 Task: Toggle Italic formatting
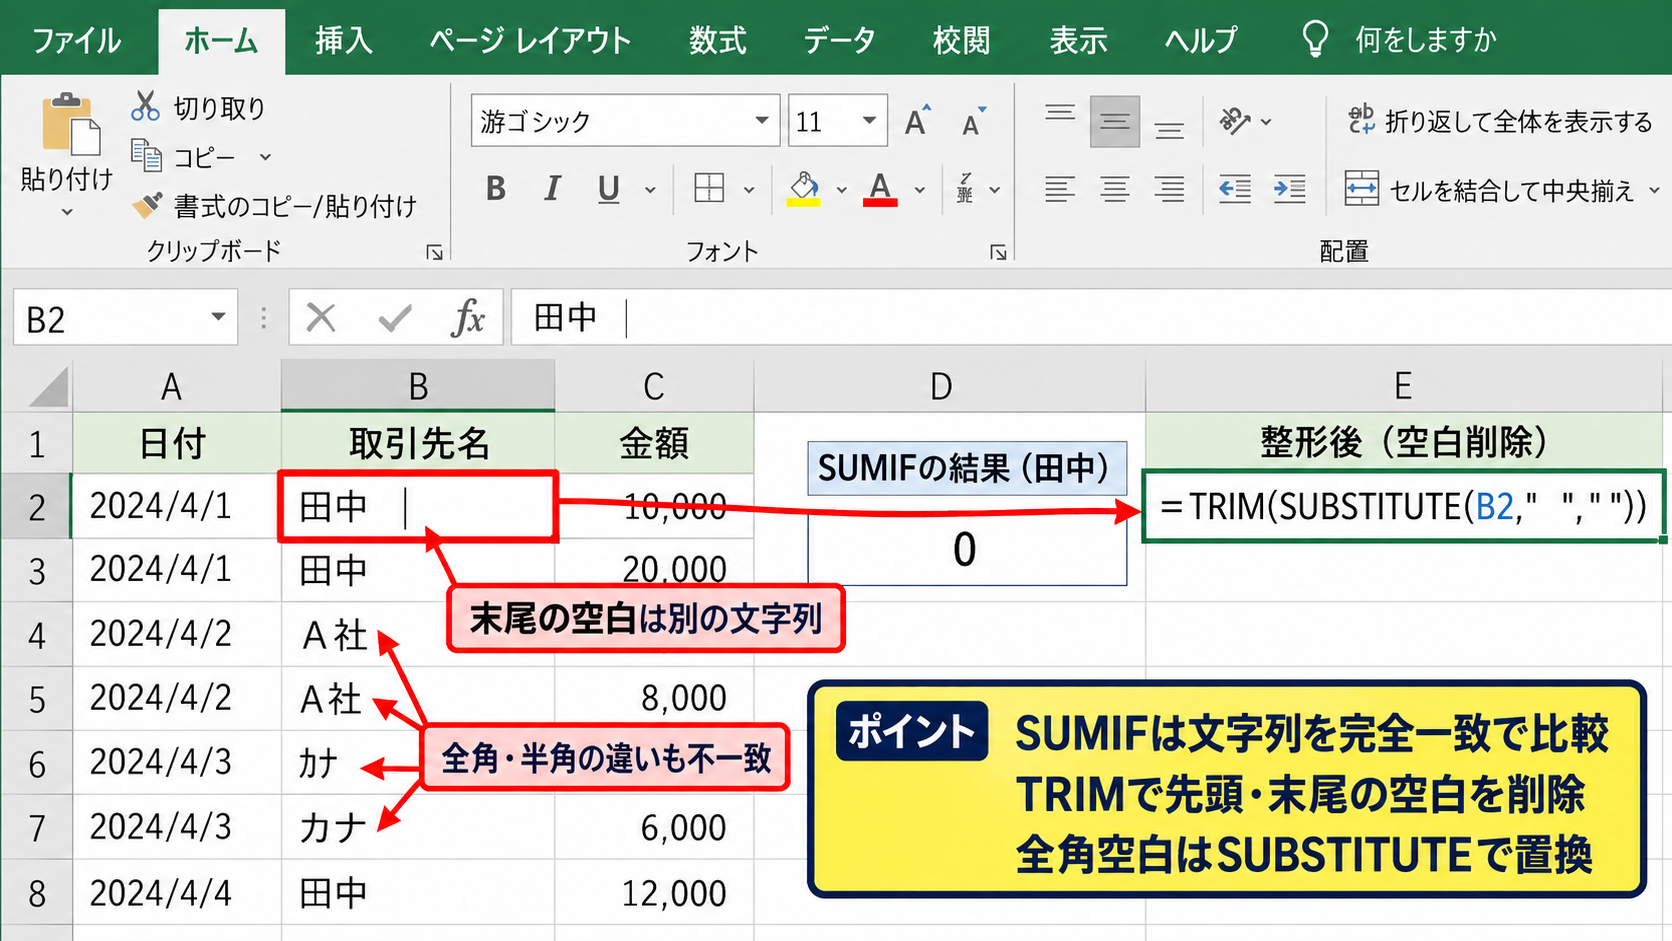click(x=551, y=188)
